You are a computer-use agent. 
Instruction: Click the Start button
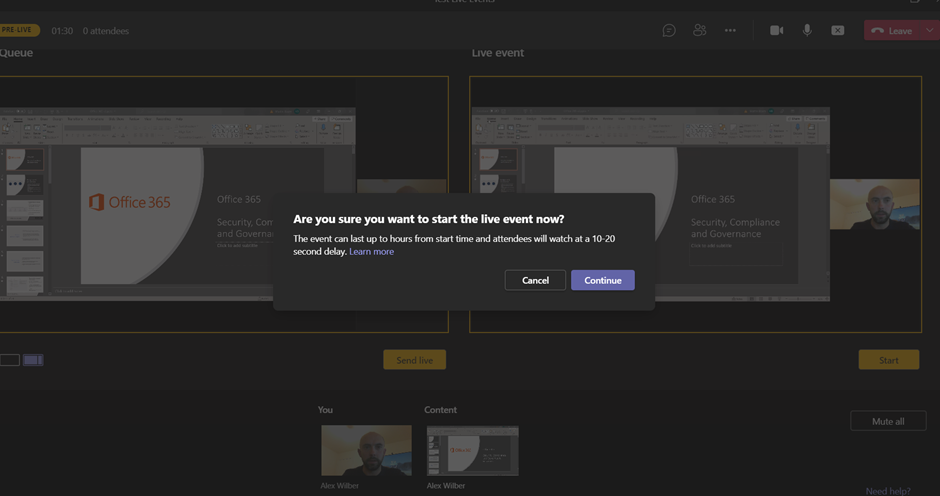[888, 360]
